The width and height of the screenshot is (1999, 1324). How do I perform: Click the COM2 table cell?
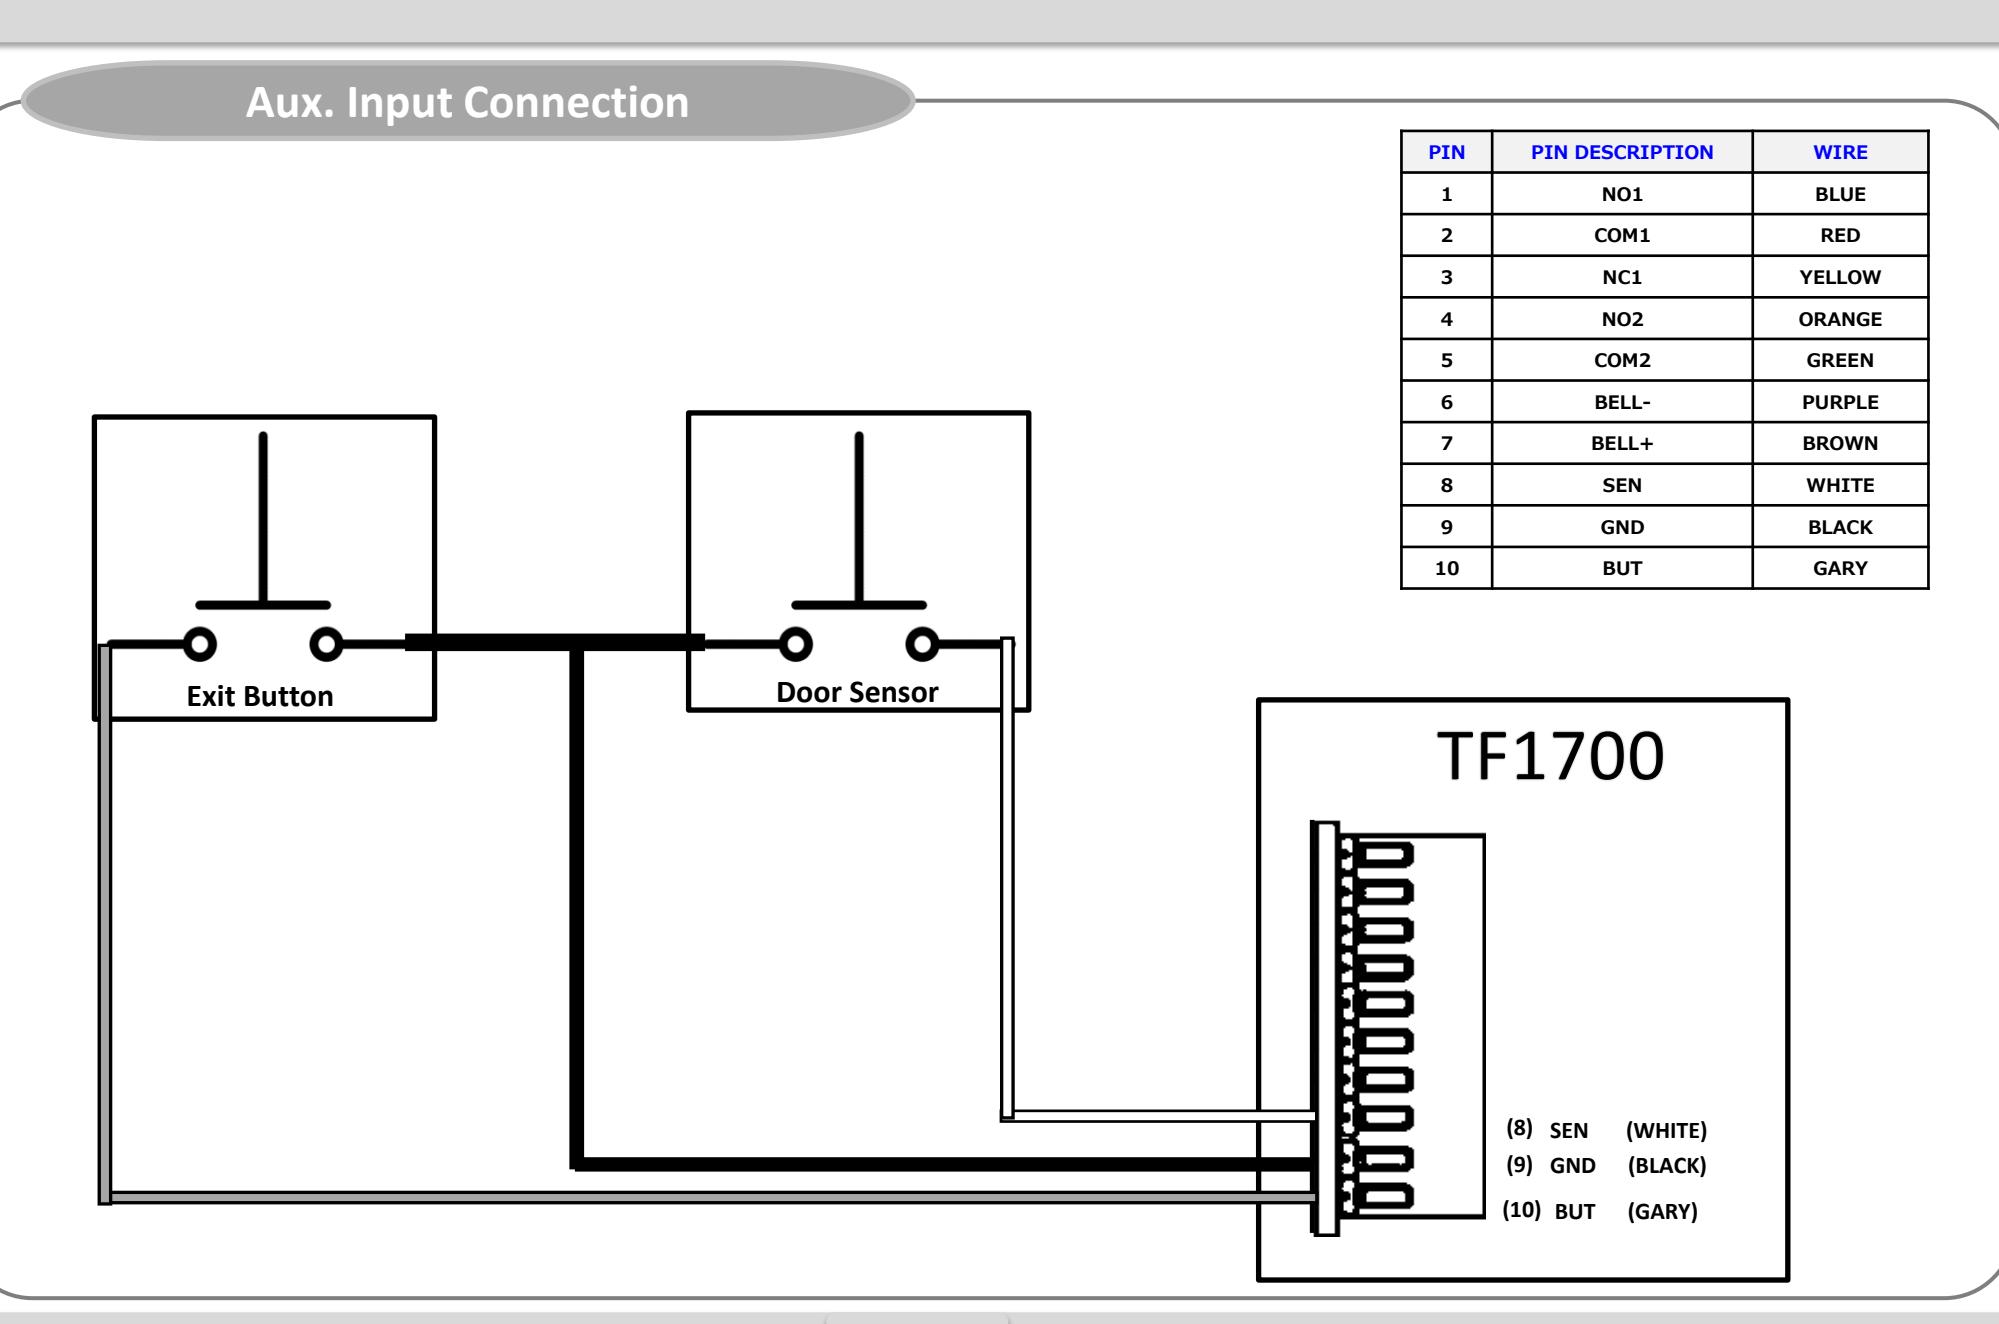(x=1622, y=360)
